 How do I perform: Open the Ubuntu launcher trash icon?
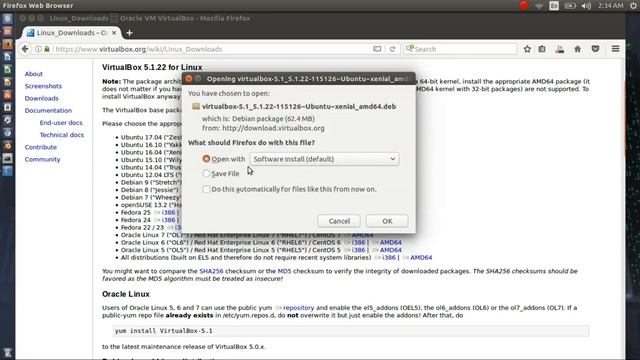(x=7, y=352)
